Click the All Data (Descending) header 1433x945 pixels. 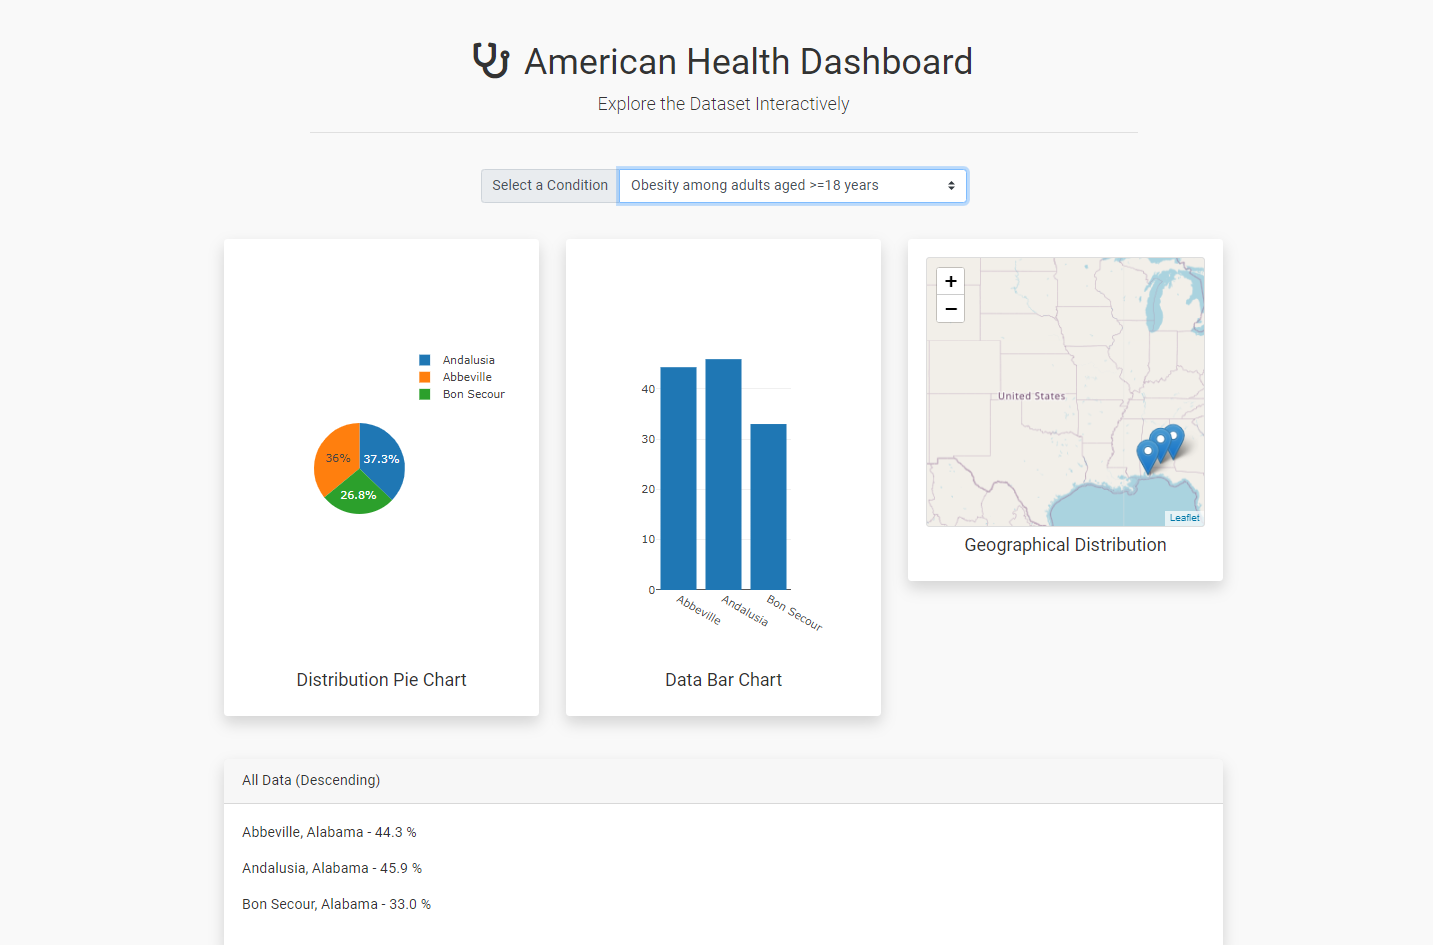(x=311, y=780)
